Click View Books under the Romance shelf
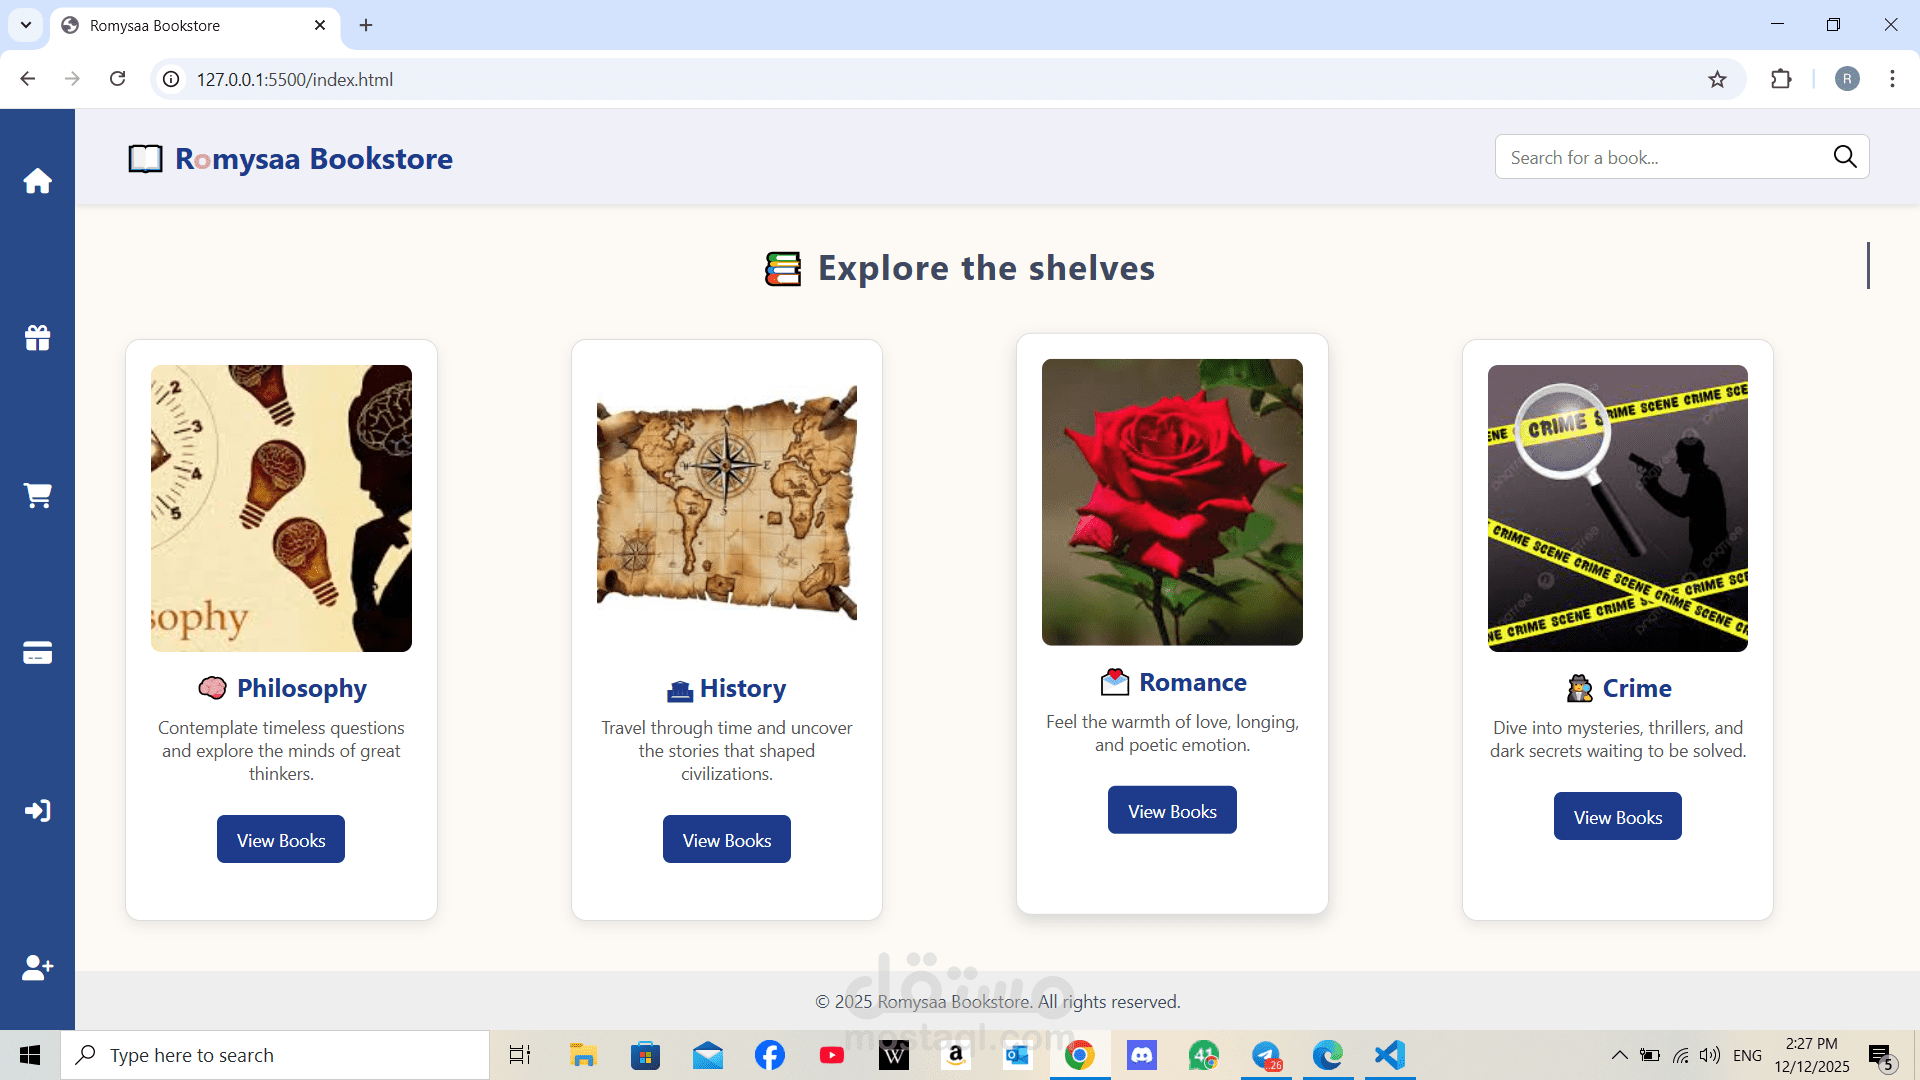This screenshot has width=1920, height=1080. point(1171,810)
